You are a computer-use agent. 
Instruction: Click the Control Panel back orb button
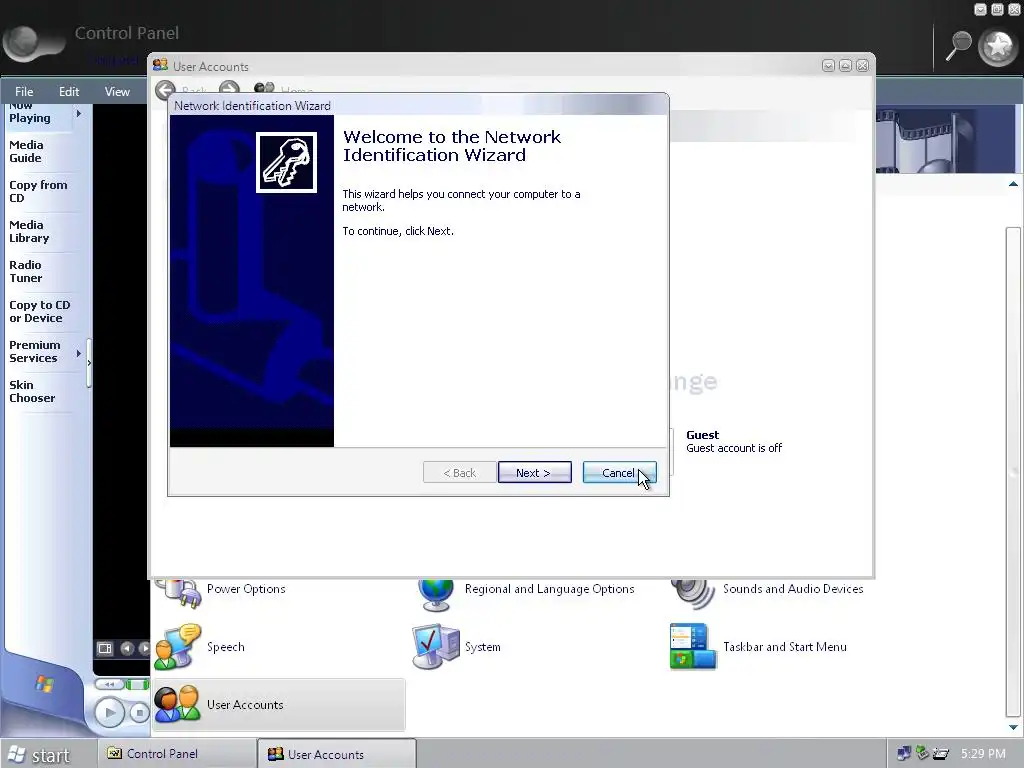[x=26, y=42]
